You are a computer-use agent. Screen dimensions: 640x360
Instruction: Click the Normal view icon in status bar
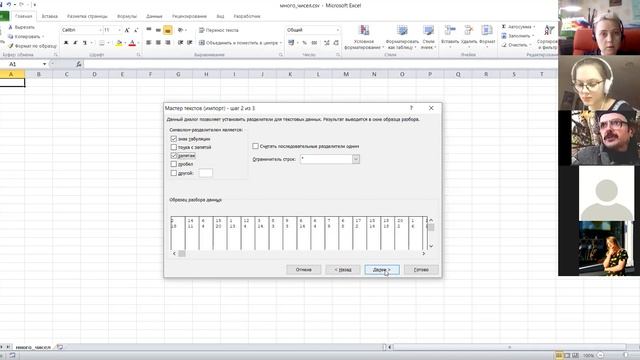[x=559, y=356]
